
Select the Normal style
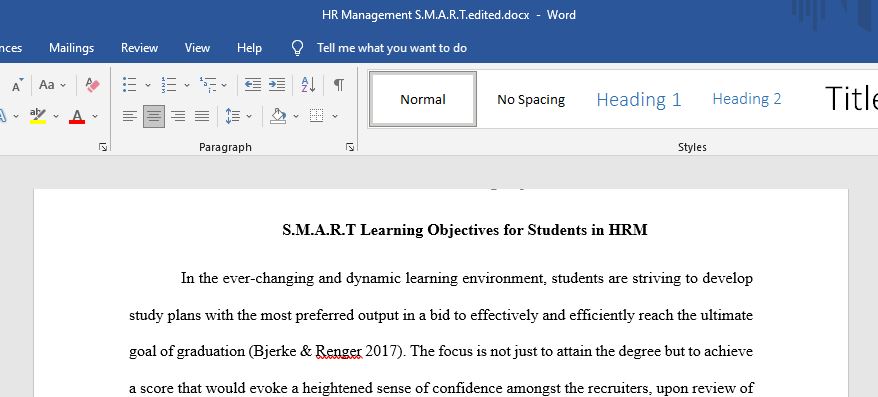(x=423, y=99)
